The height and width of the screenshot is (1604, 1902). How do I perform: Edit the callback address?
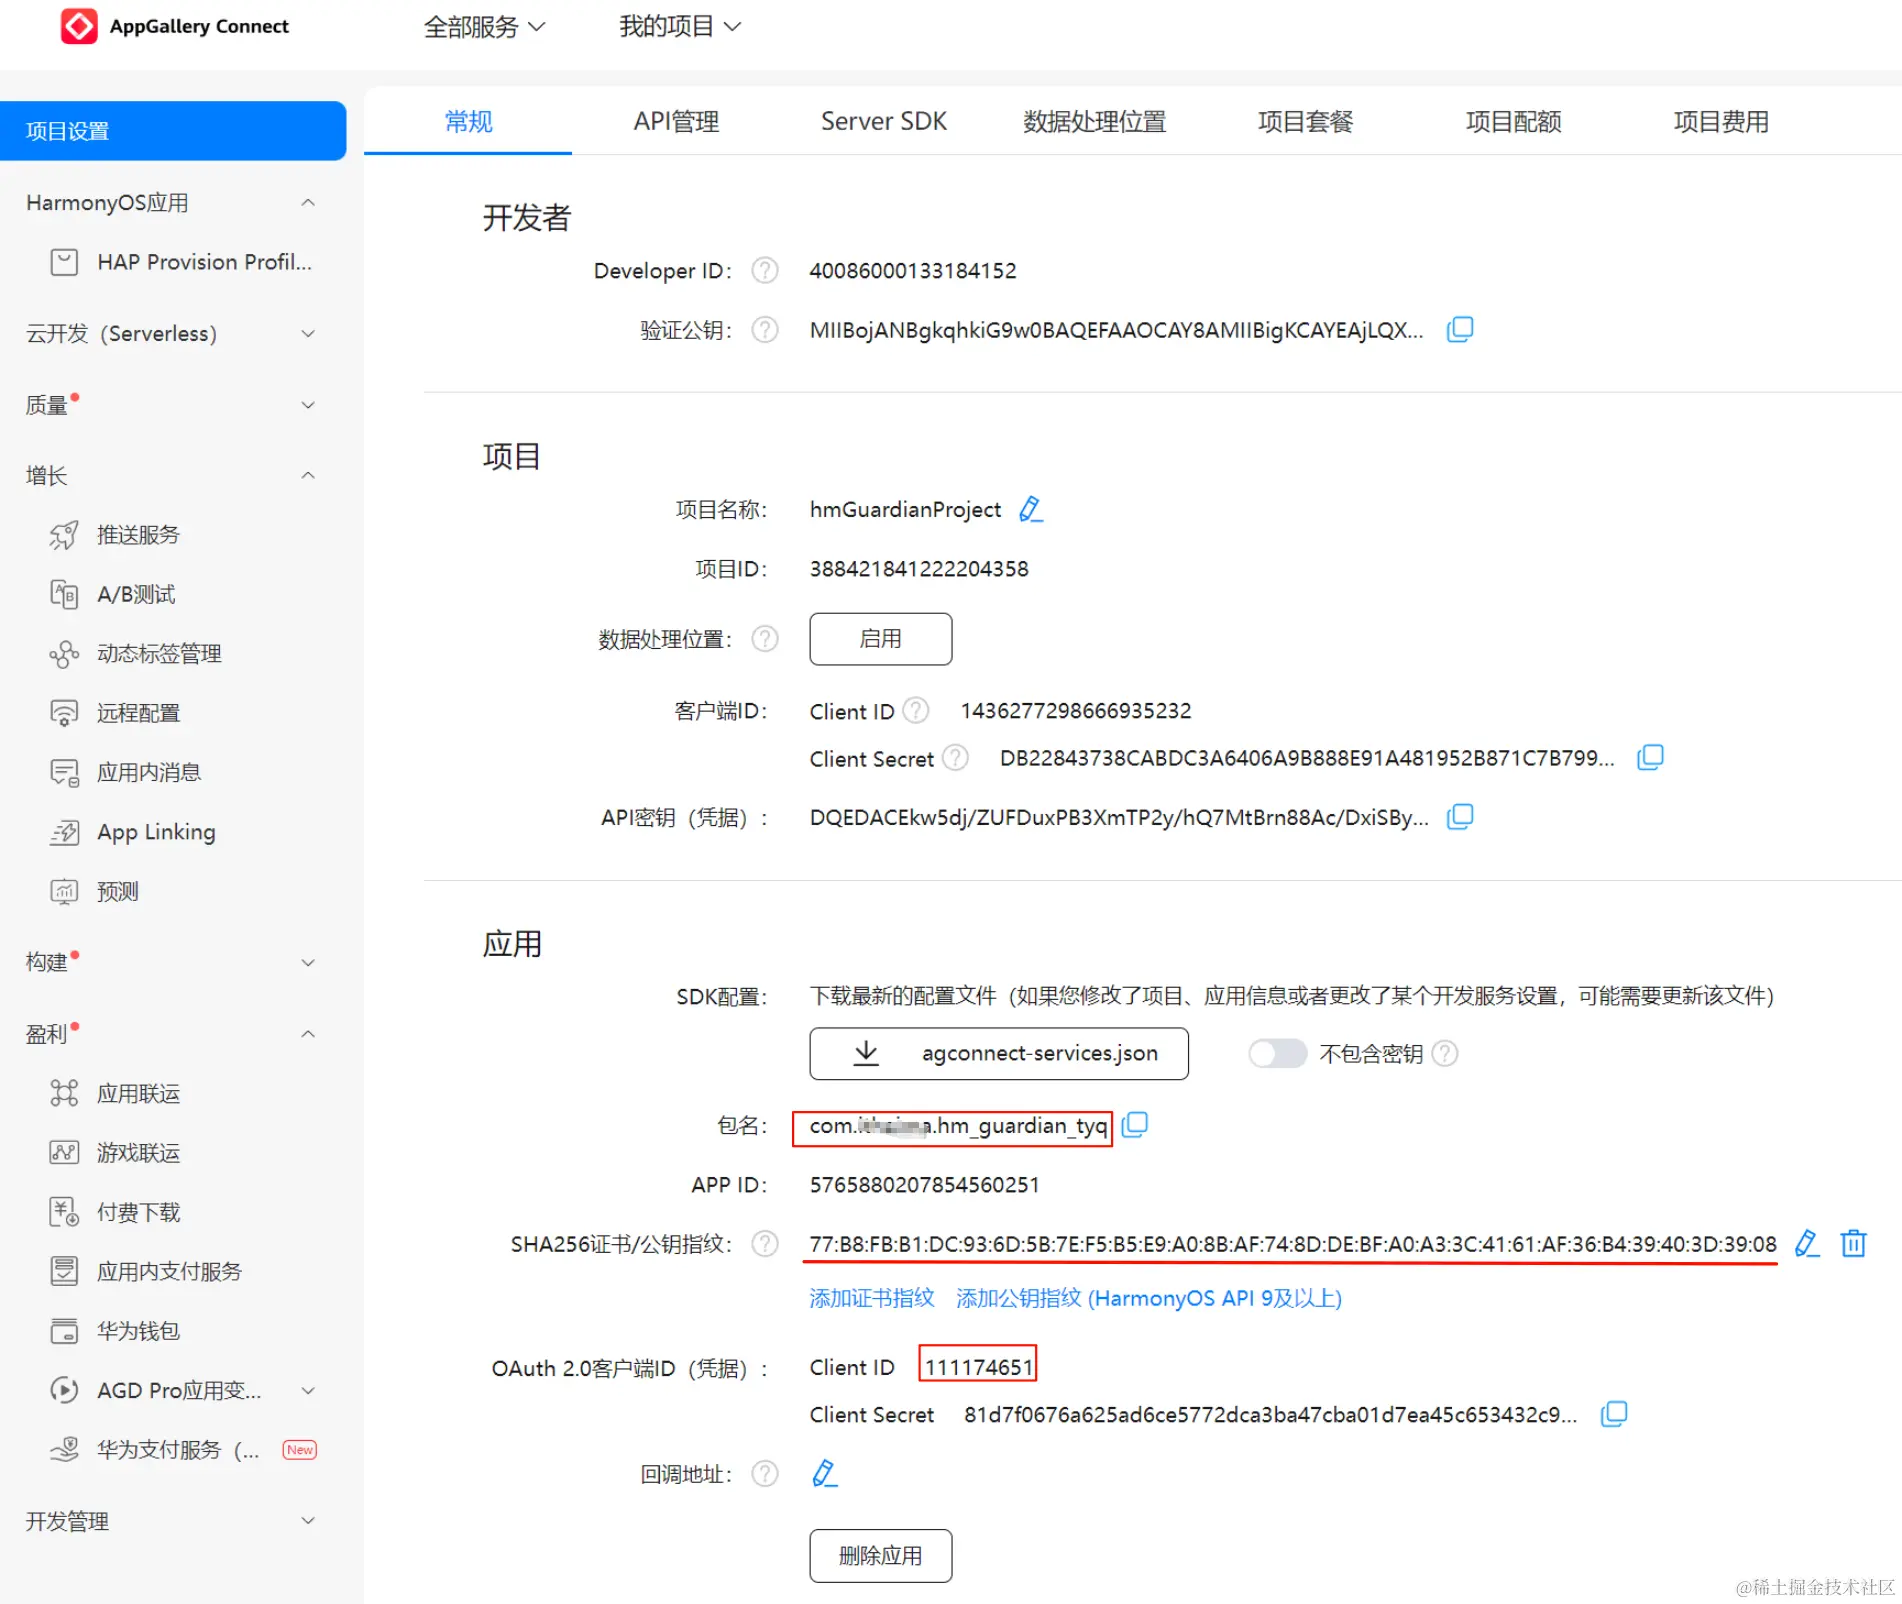[x=824, y=1473]
